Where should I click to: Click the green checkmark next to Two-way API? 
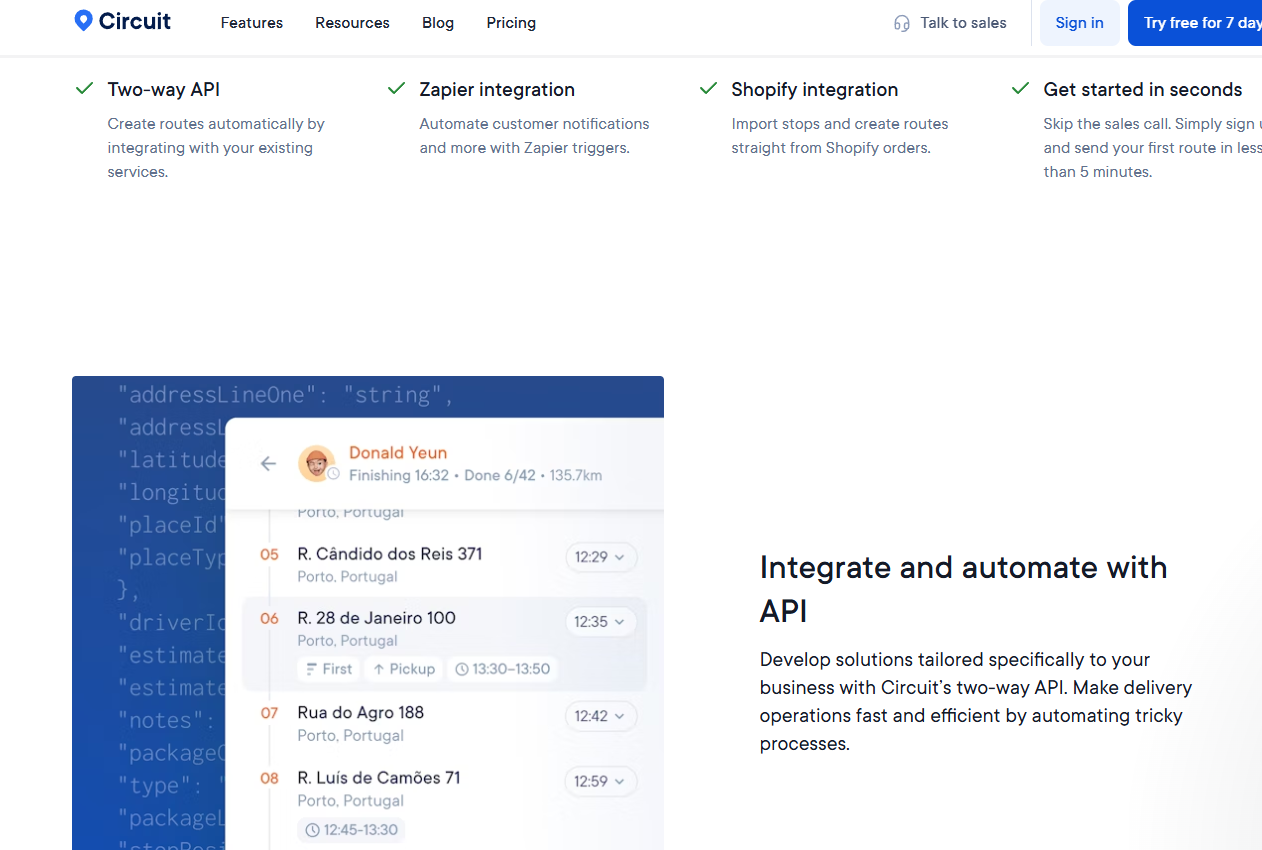click(85, 89)
